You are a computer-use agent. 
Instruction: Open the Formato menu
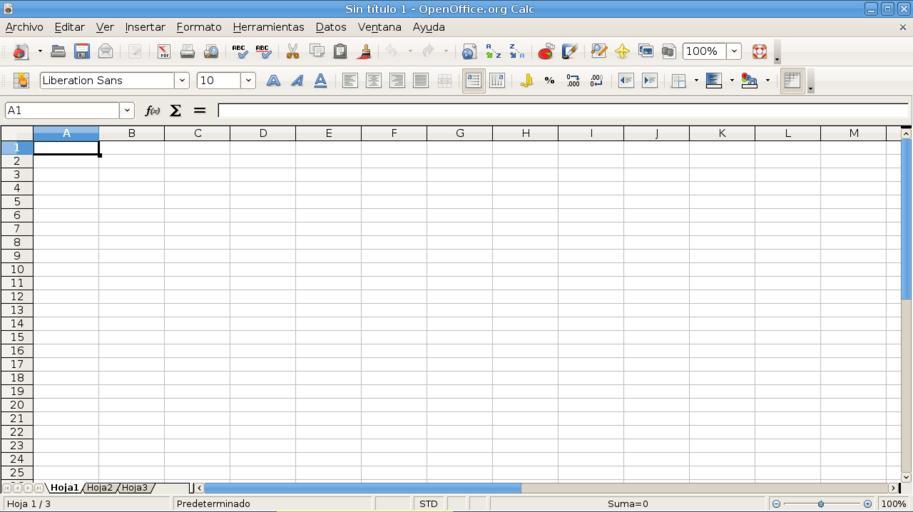pyautogui.click(x=198, y=27)
